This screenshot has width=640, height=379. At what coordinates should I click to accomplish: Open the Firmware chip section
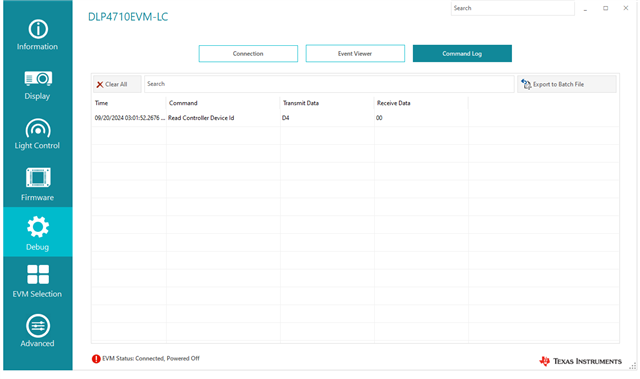38,184
